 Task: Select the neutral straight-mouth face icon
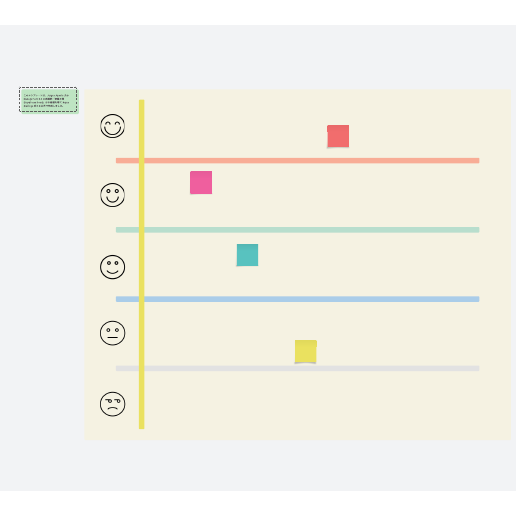(x=112, y=333)
